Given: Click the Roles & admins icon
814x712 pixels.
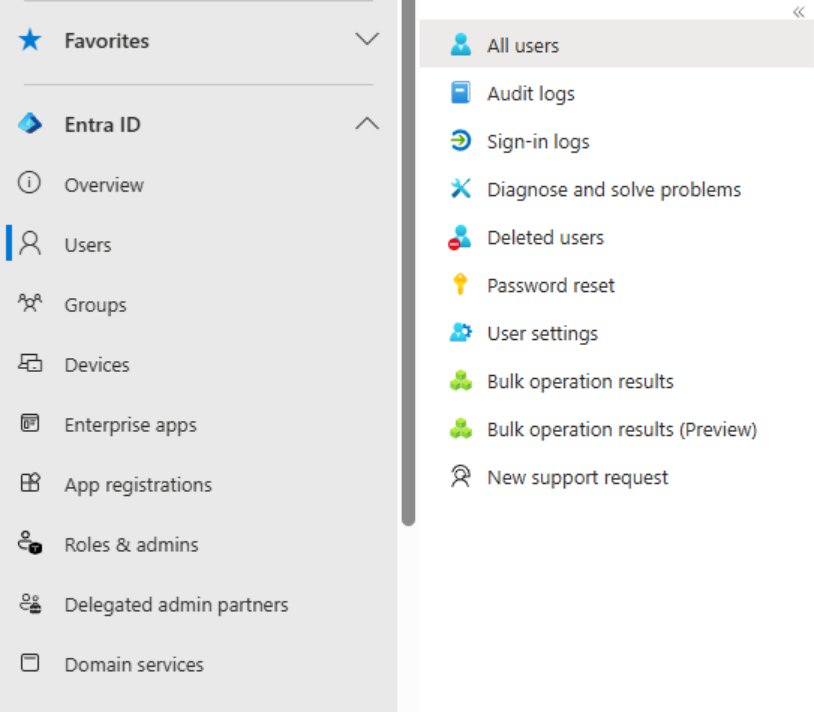Looking at the screenshot, I should click(x=30, y=545).
